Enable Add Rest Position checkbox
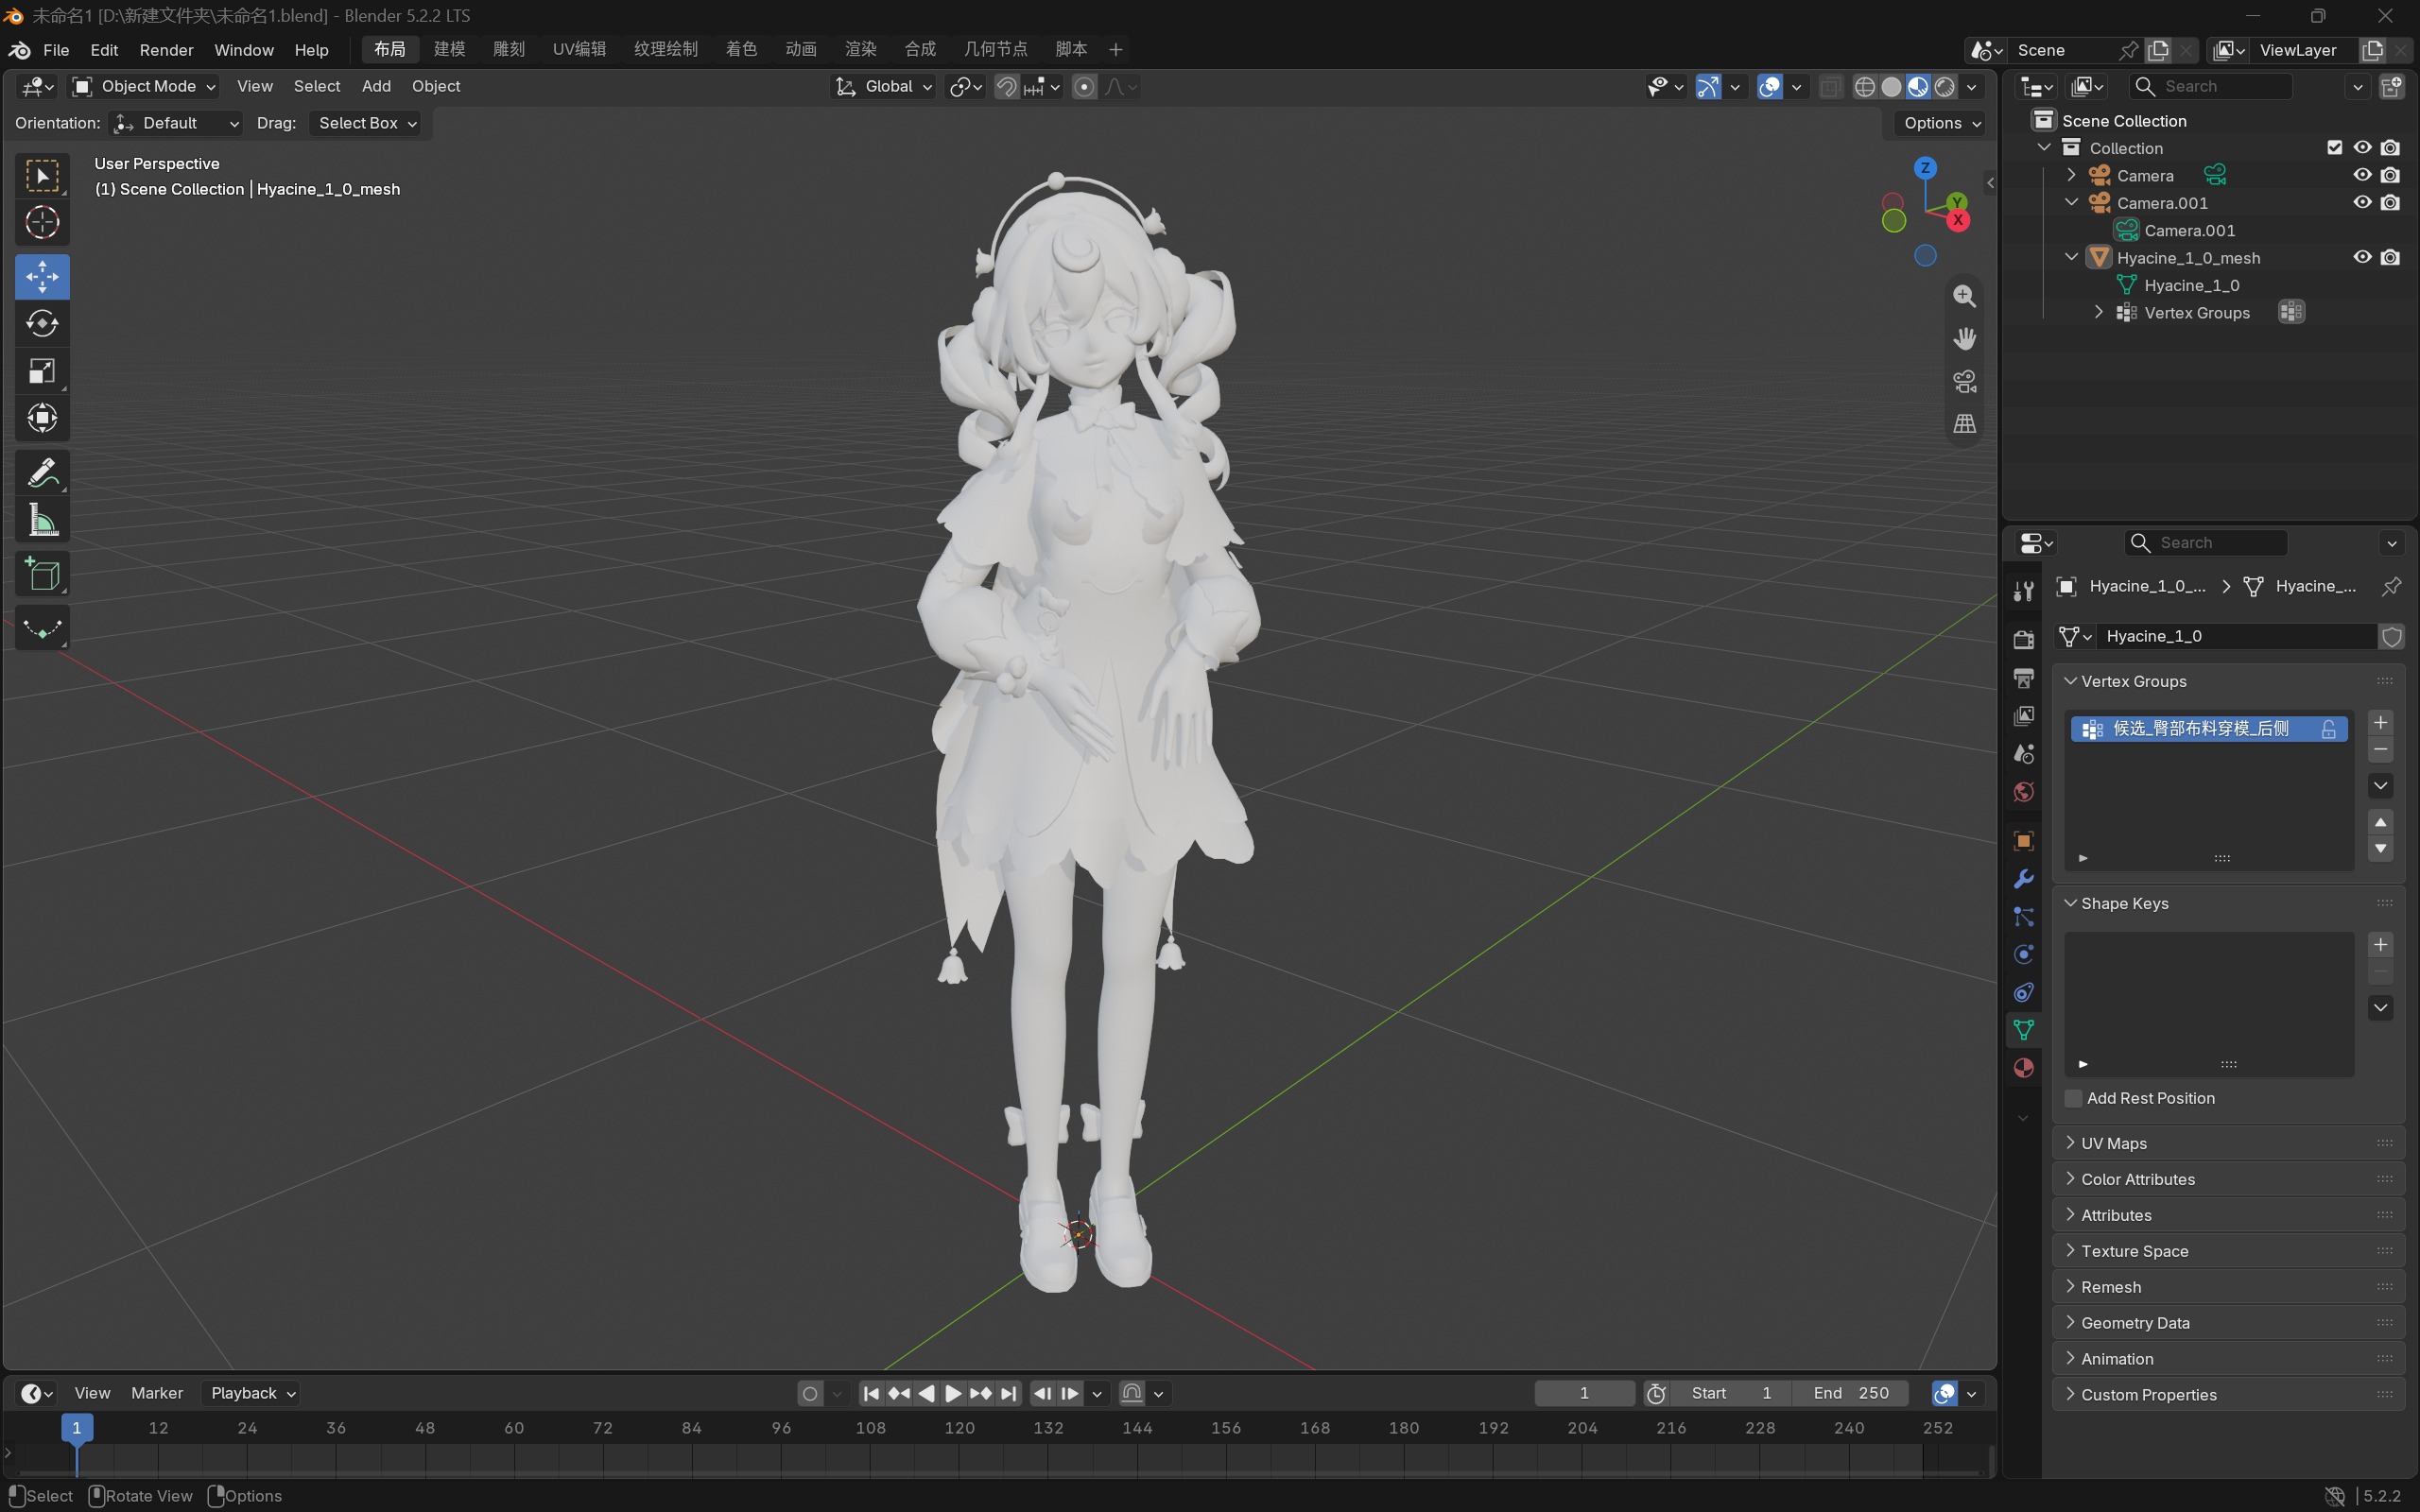Viewport: 2420px width, 1512px height. (x=2074, y=1098)
